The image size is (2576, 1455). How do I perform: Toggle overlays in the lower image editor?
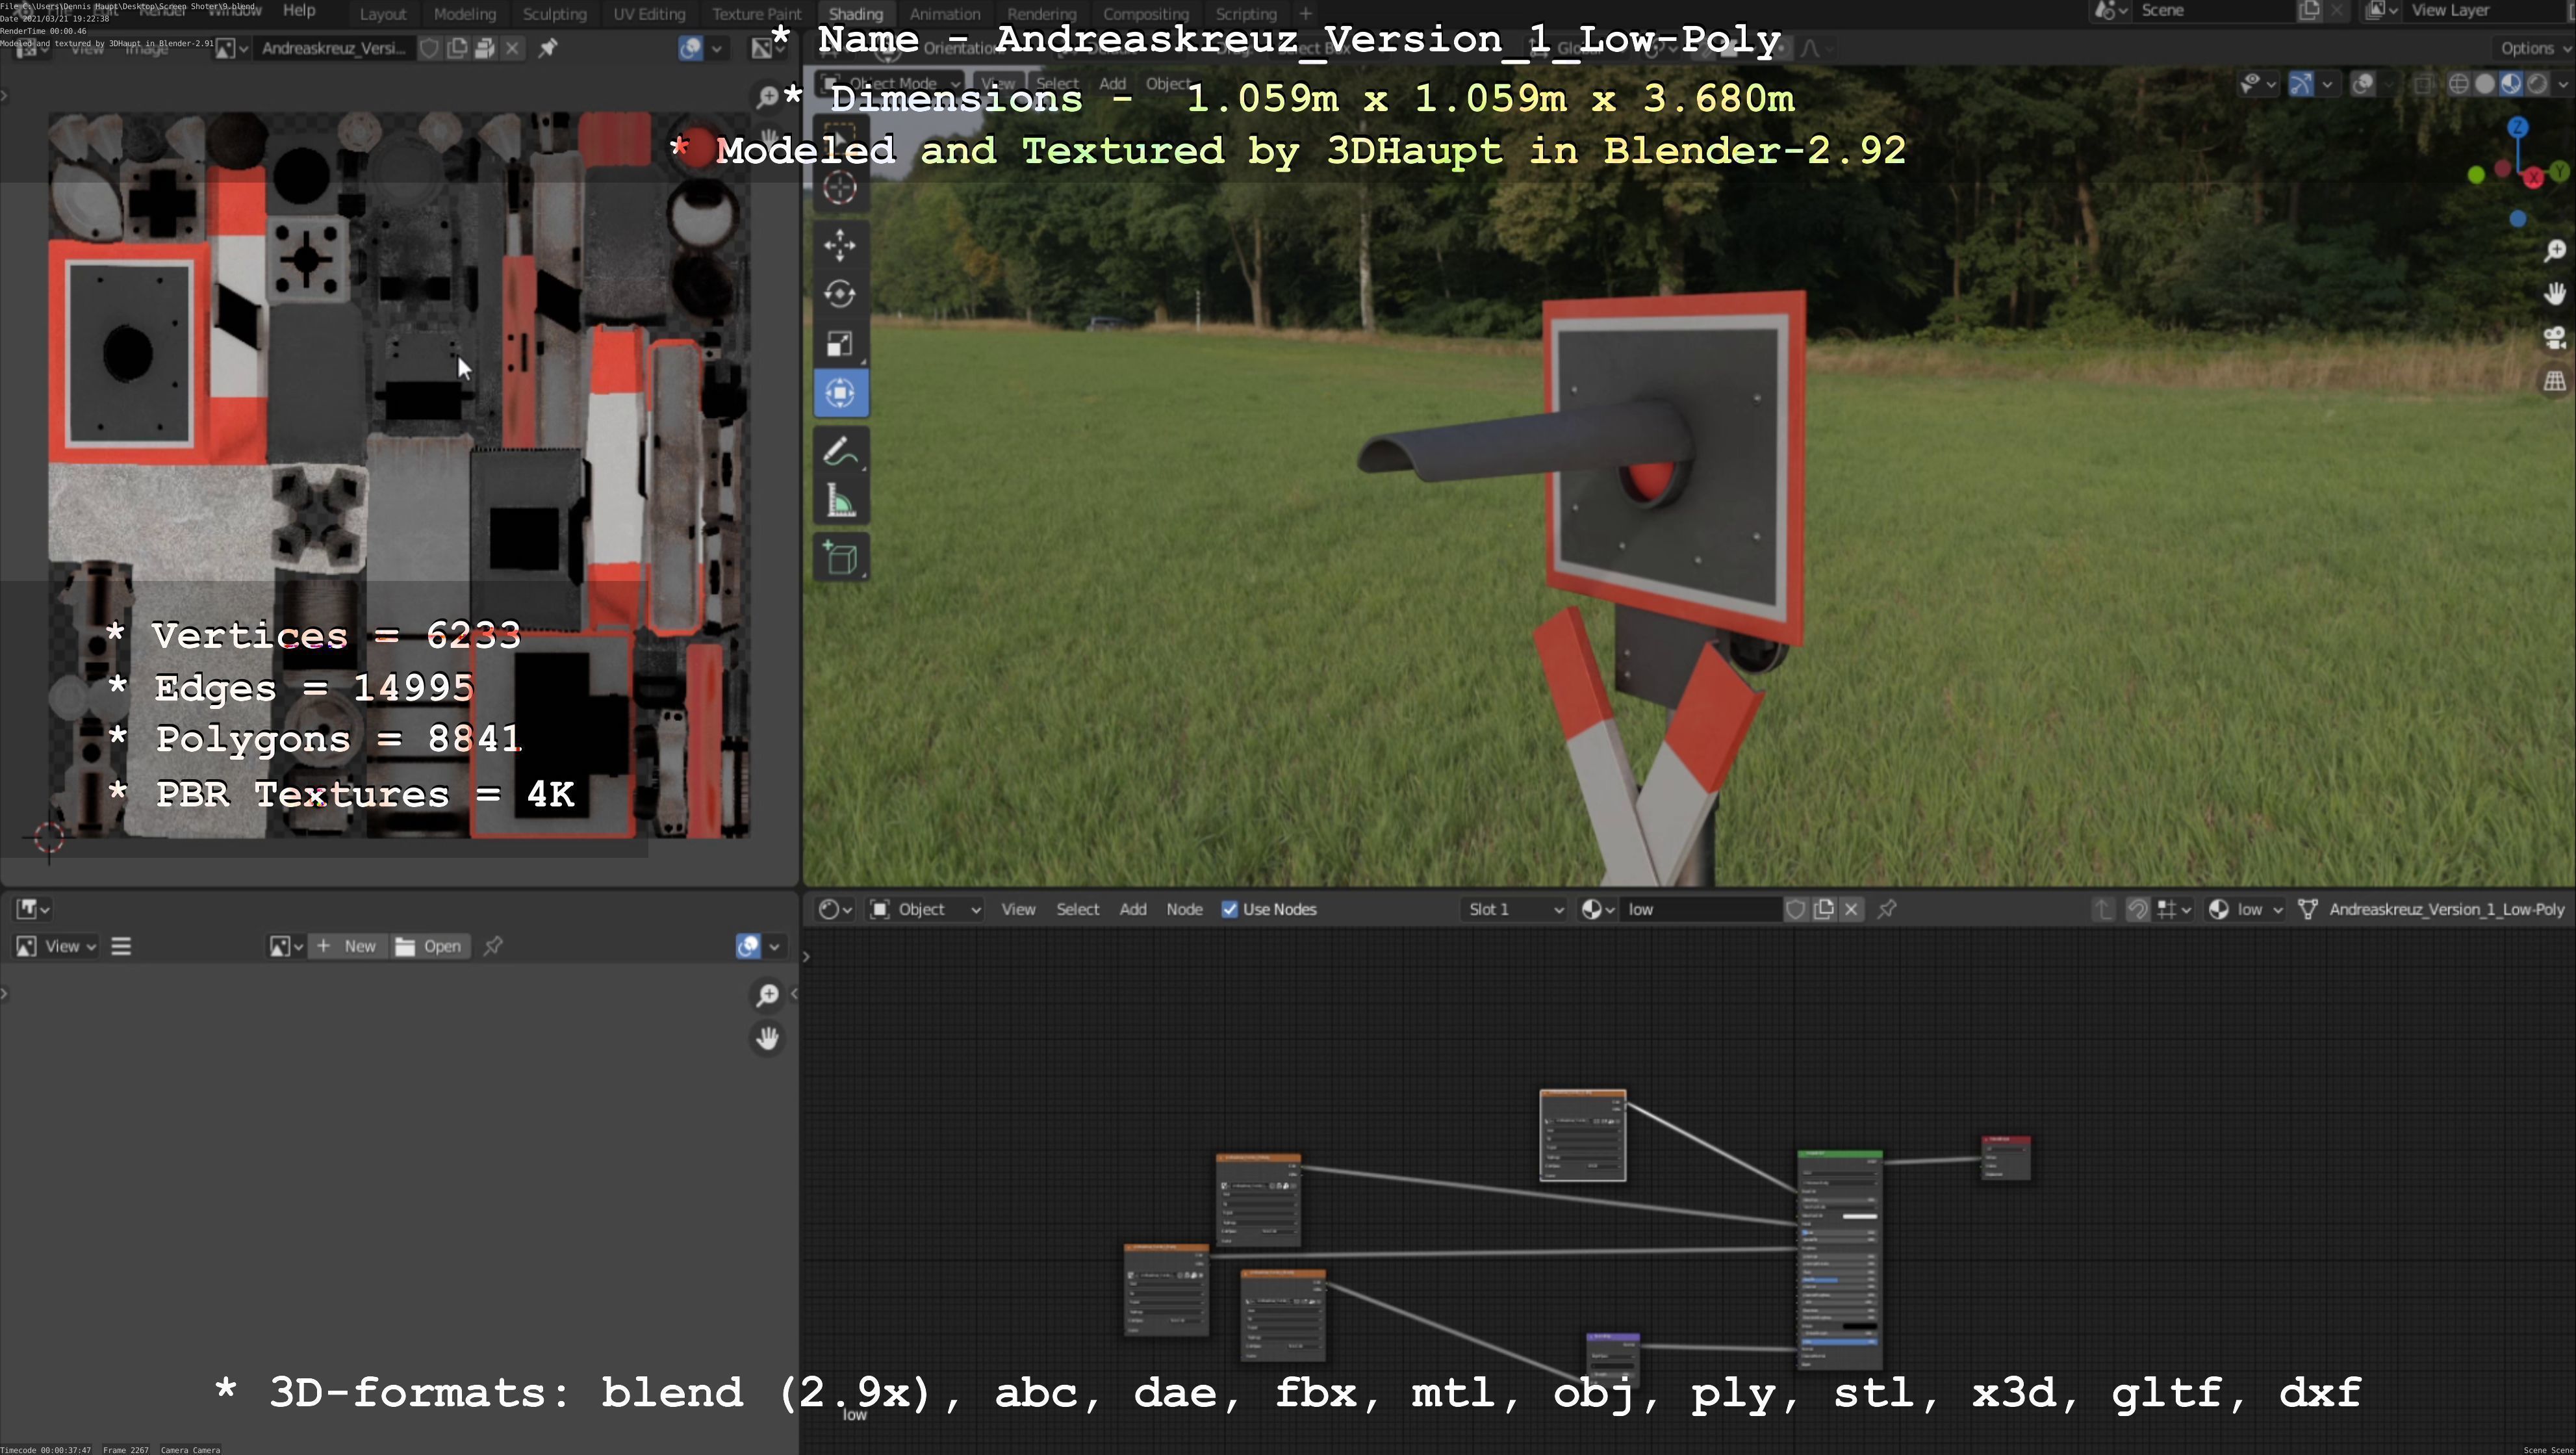748,946
